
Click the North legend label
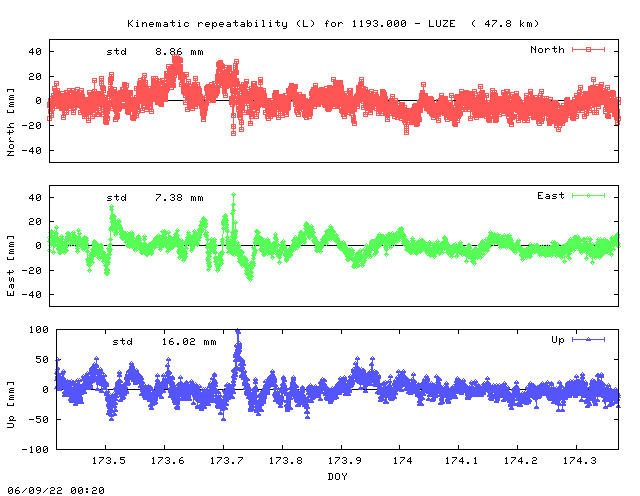pos(547,50)
